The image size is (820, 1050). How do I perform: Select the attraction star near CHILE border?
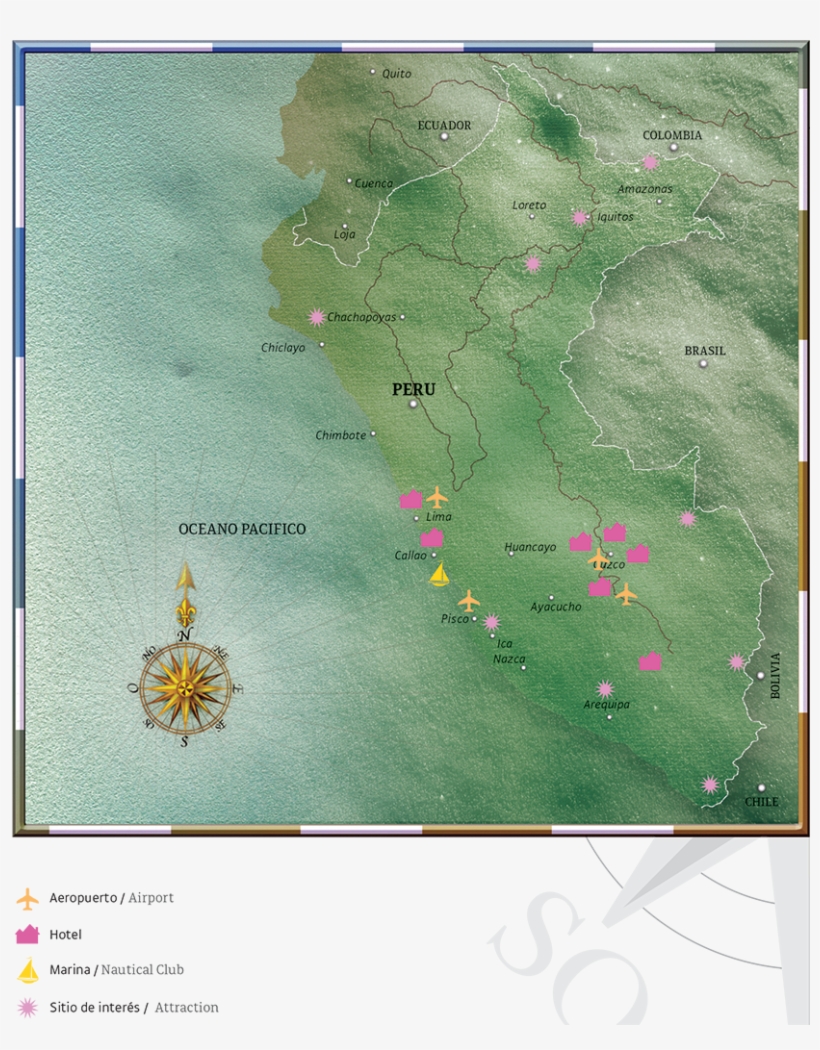tap(710, 785)
